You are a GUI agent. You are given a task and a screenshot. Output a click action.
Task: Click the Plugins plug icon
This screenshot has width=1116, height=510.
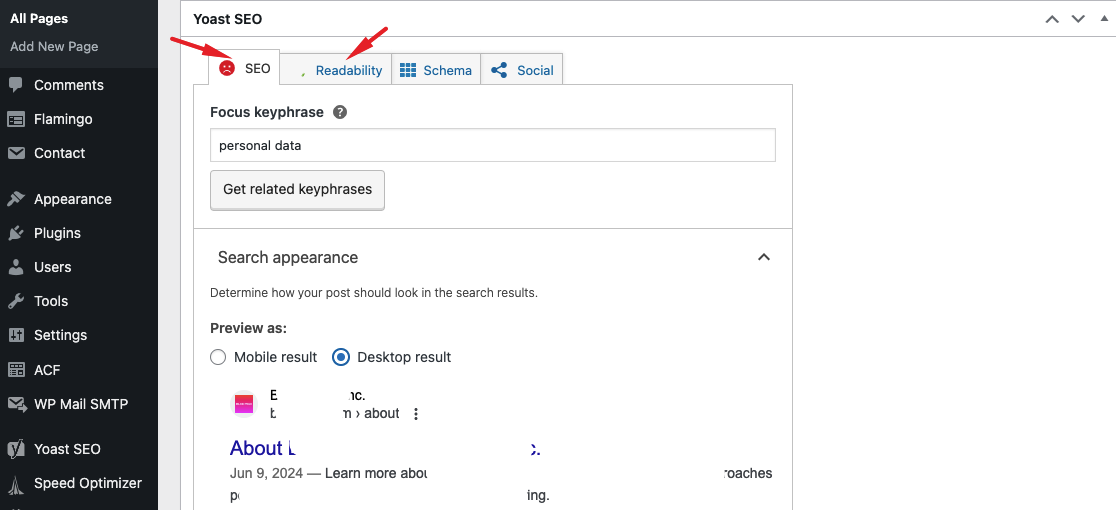coord(16,233)
